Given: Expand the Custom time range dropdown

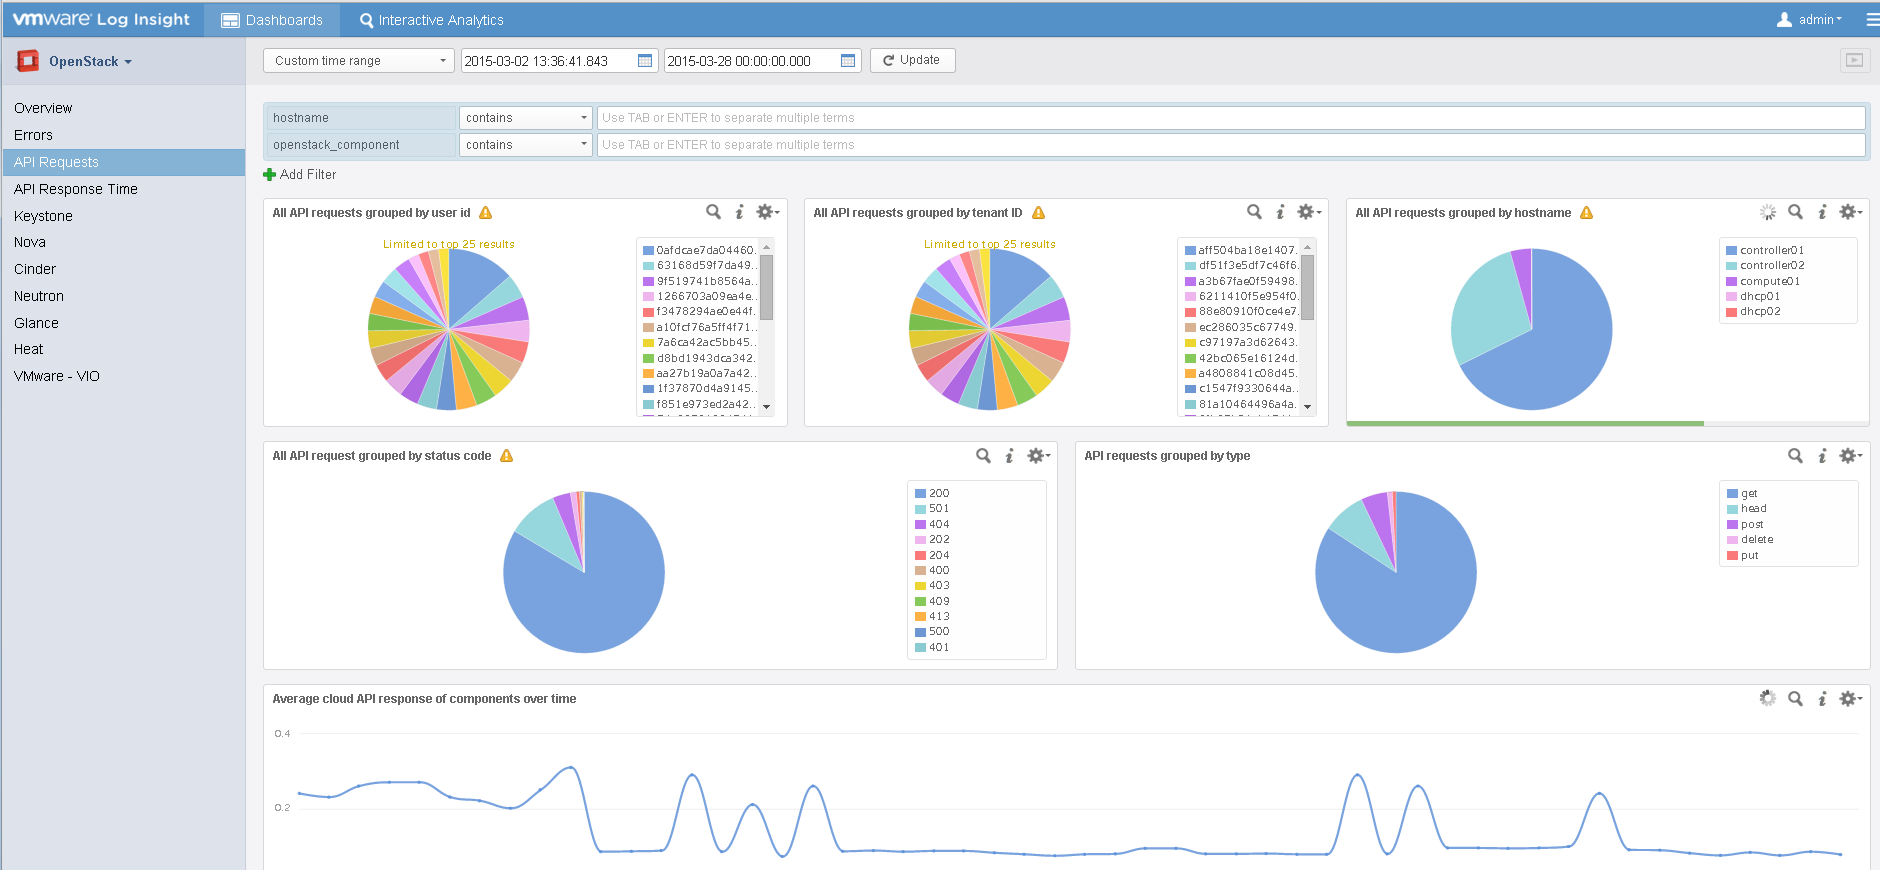Looking at the screenshot, I should [x=359, y=61].
